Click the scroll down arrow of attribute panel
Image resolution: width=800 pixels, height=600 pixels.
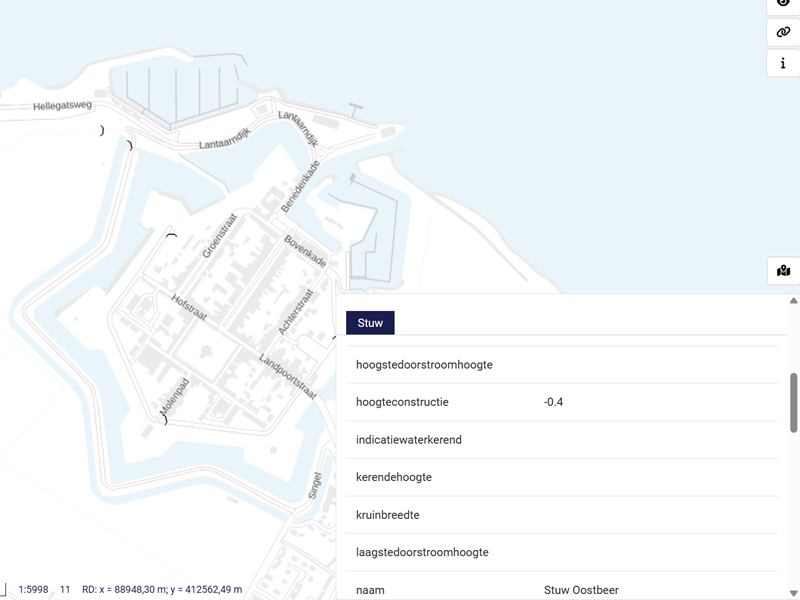coord(794,592)
